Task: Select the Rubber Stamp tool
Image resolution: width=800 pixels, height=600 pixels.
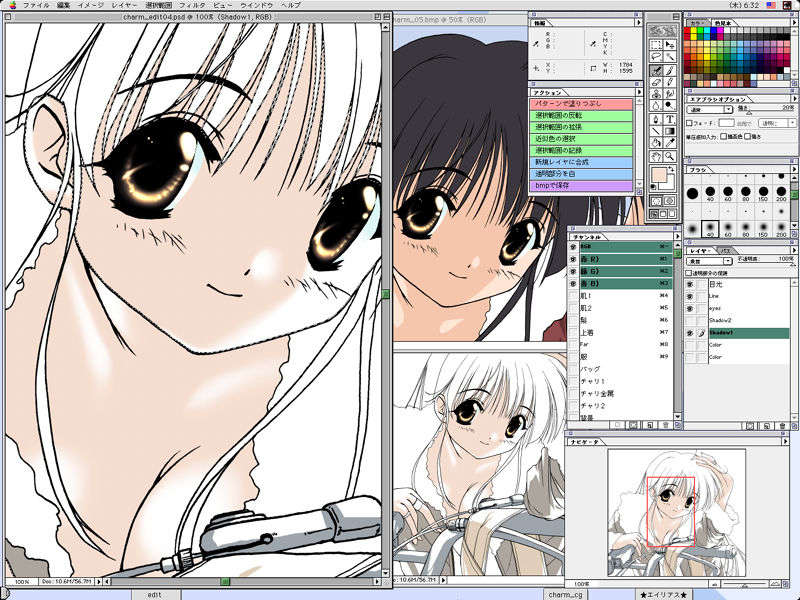Action: [657, 94]
